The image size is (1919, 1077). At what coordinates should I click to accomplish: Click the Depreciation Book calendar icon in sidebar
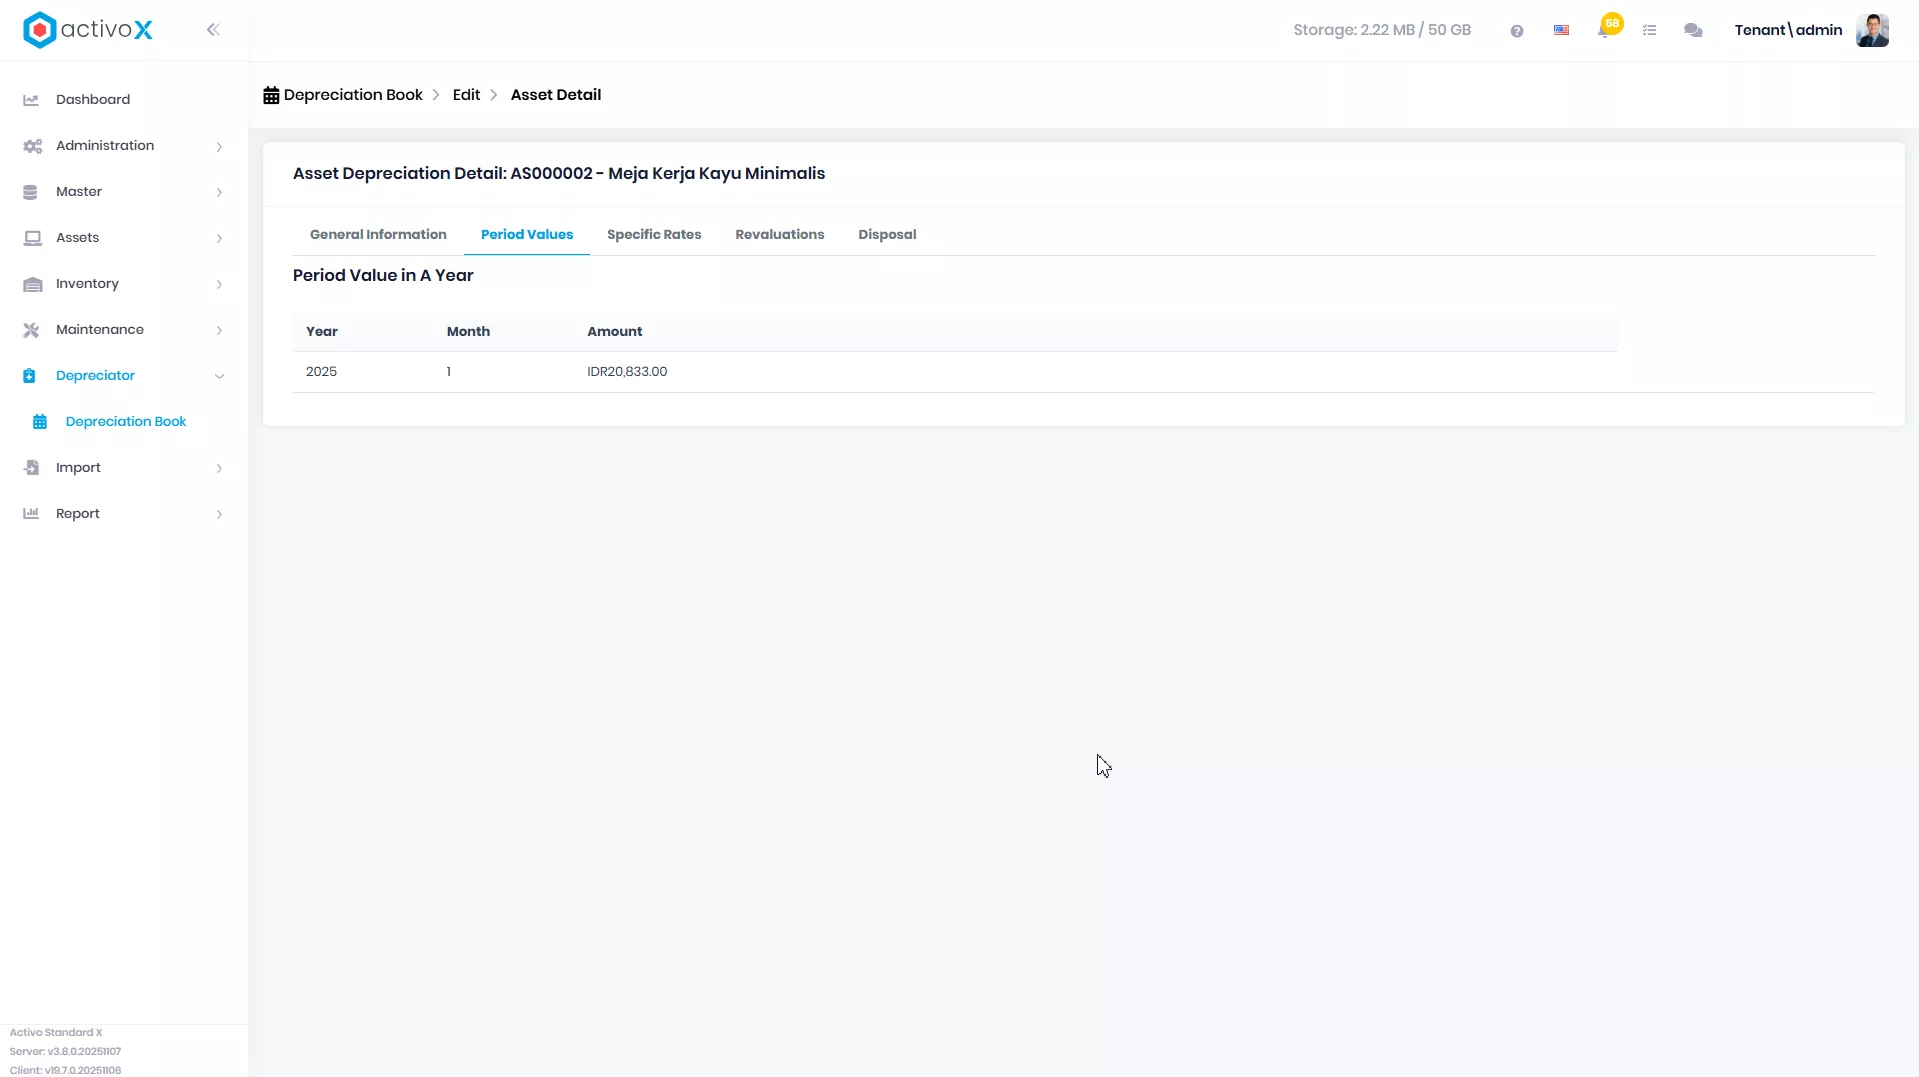pyautogui.click(x=40, y=422)
